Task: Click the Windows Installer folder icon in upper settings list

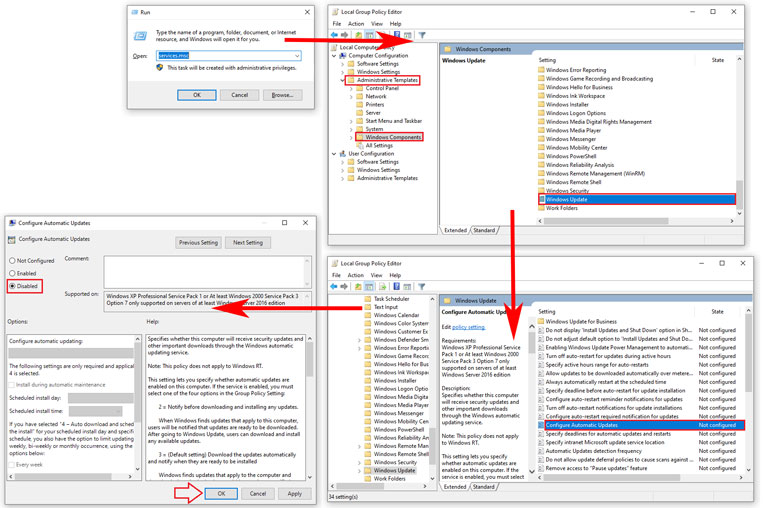Action: (541, 104)
